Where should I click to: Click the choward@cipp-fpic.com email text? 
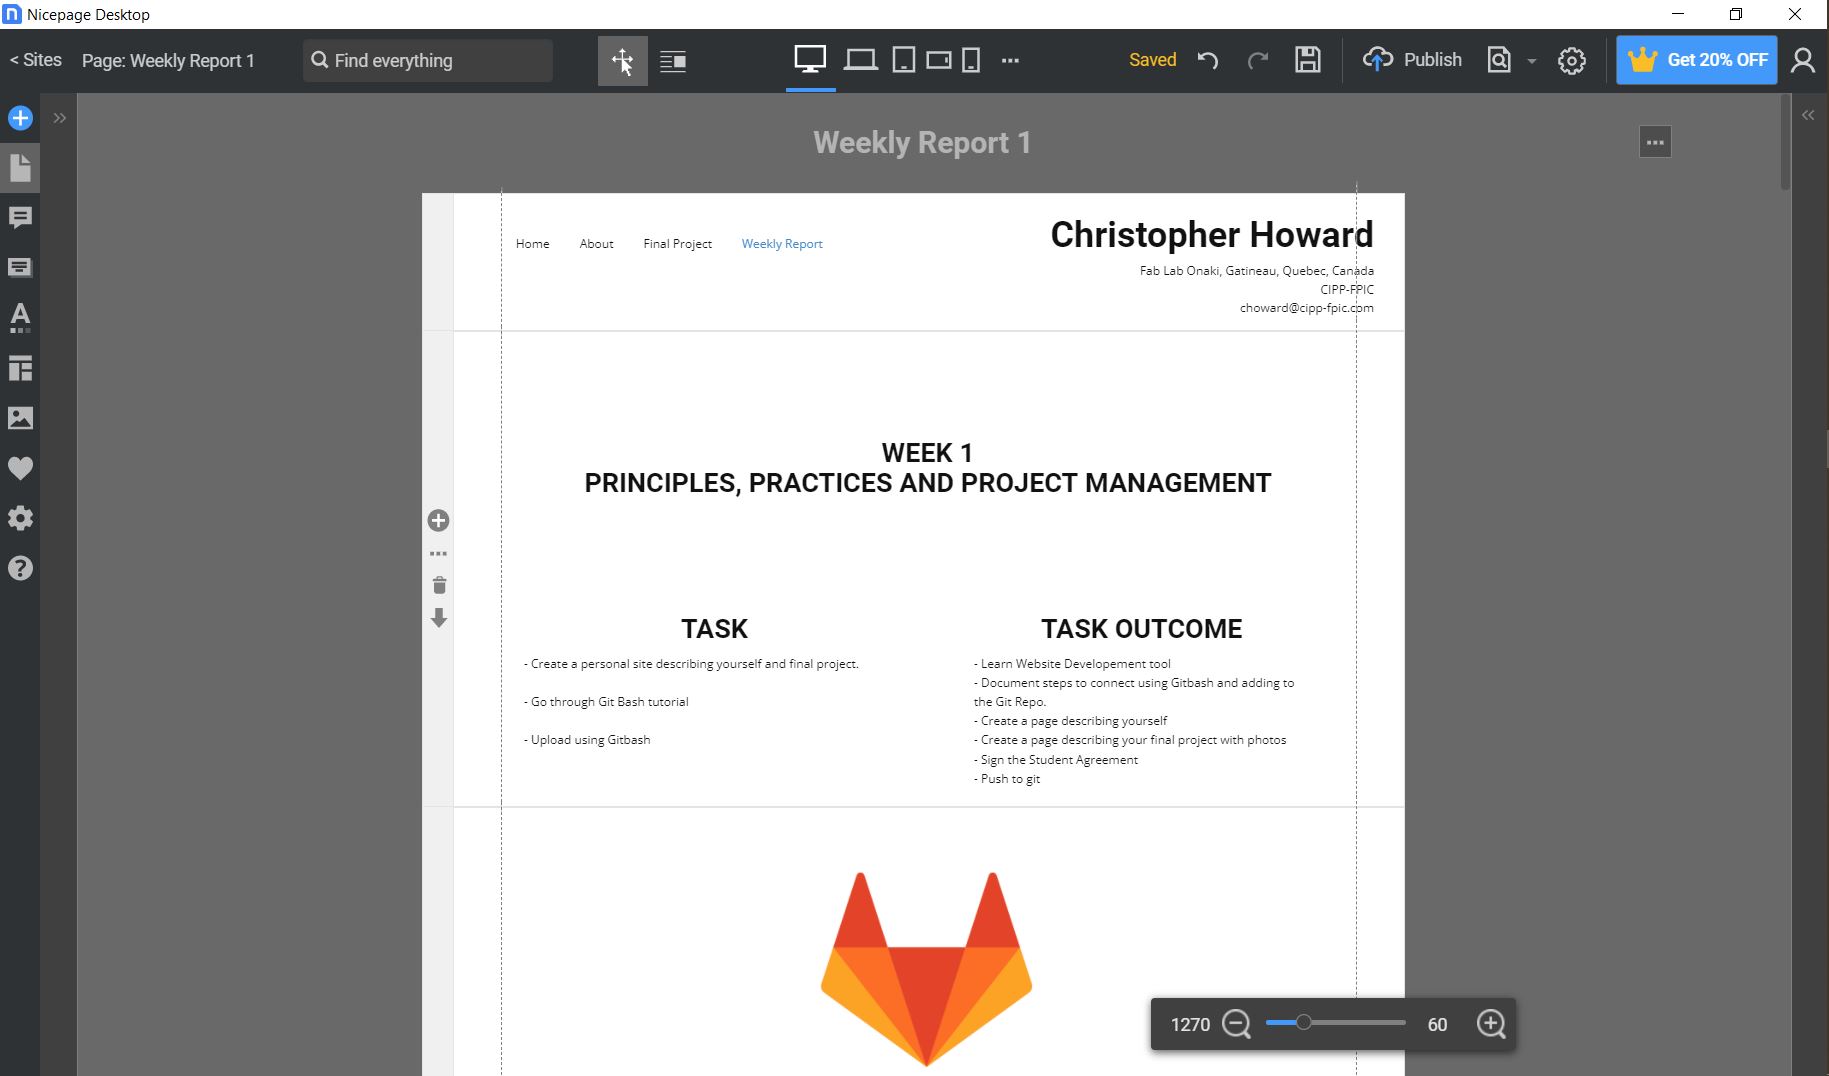coord(1306,308)
